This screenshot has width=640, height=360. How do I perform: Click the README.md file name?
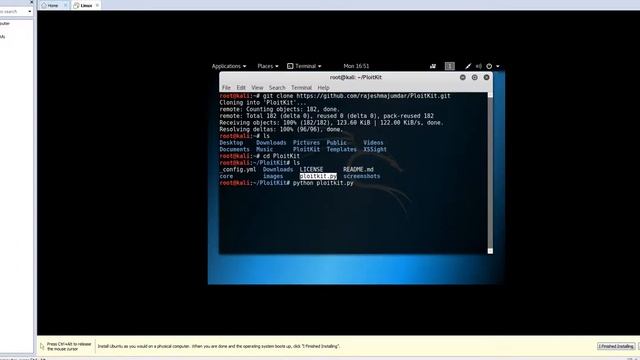click(358, 169)
